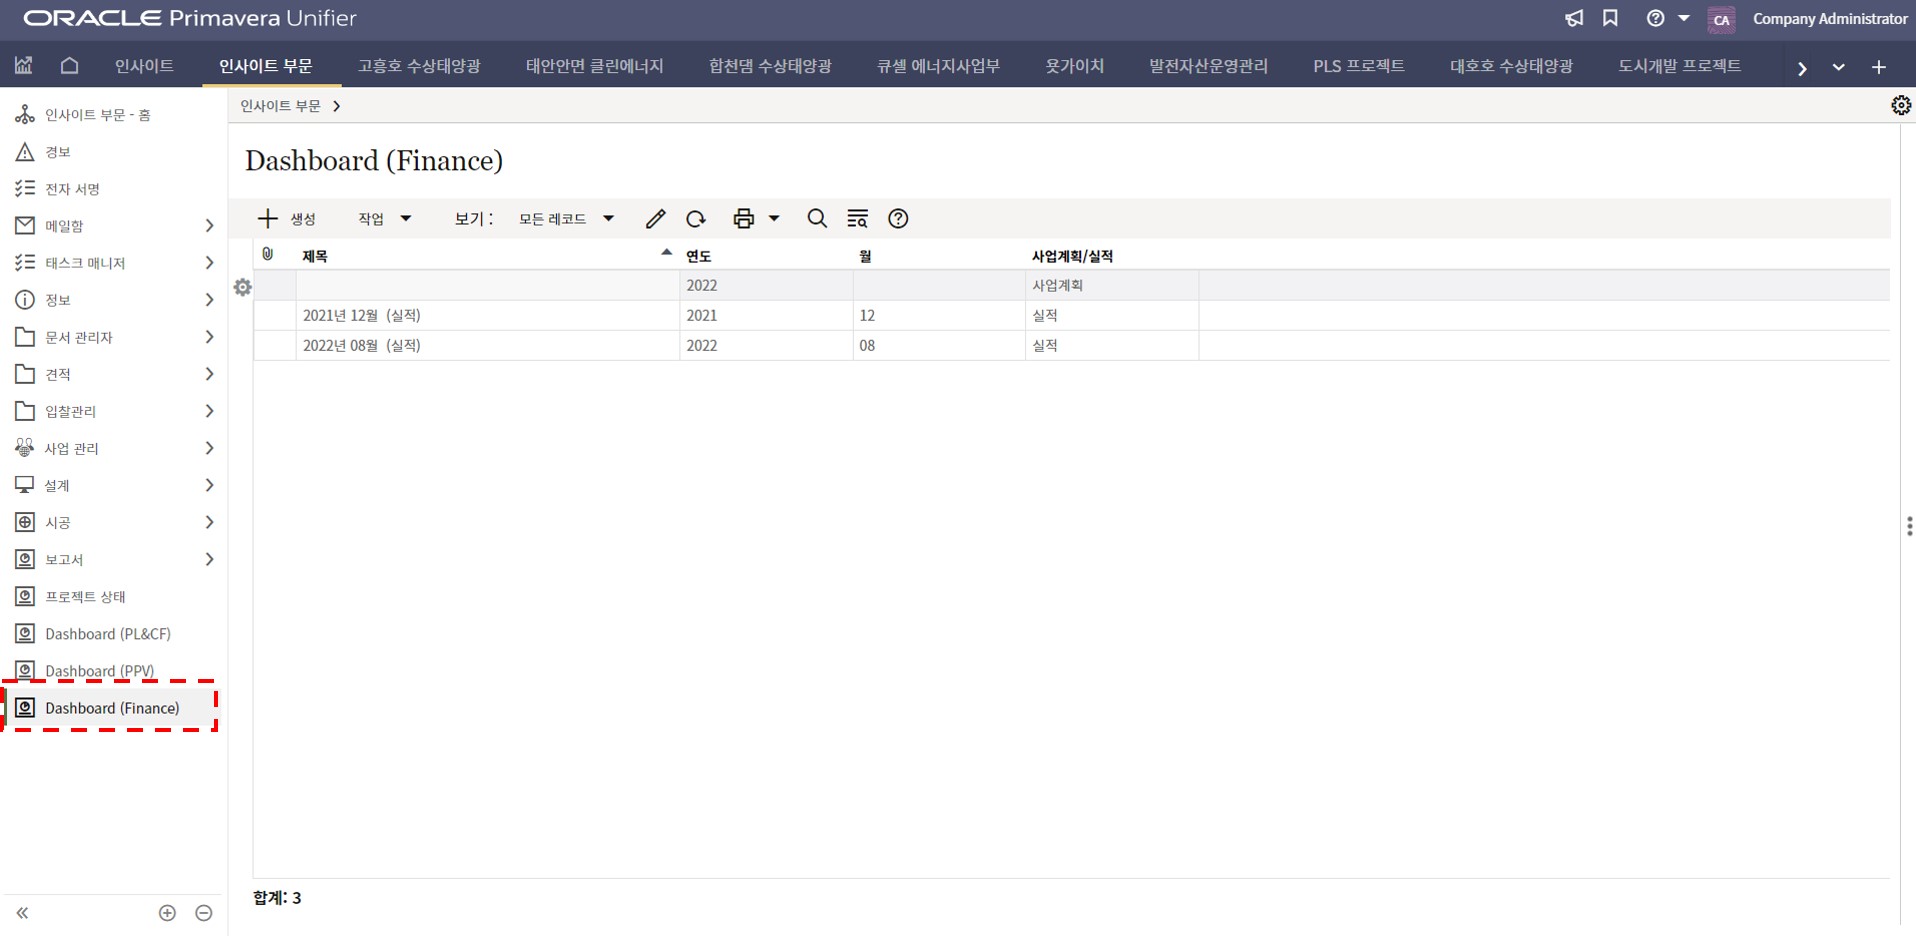
Task: Click page settings gear at top right
Action: [x=1900, y=106]
